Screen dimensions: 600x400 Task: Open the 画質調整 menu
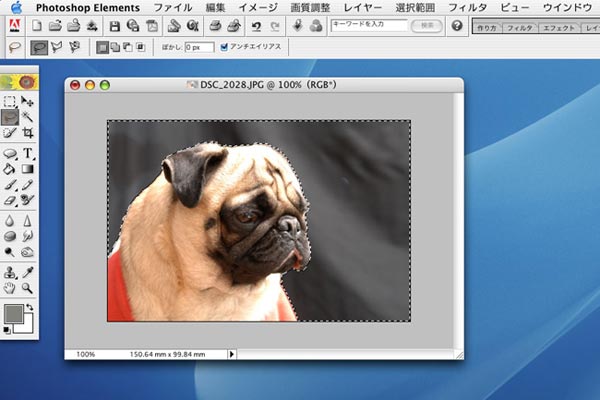tap(310, 8)
